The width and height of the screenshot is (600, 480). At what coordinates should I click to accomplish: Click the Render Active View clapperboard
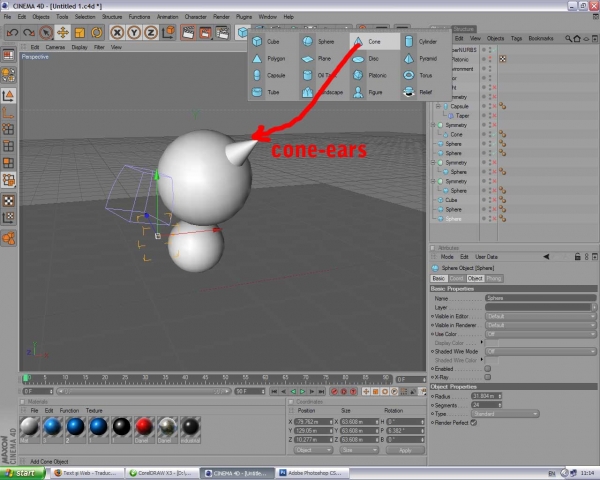tap(188, 33)
